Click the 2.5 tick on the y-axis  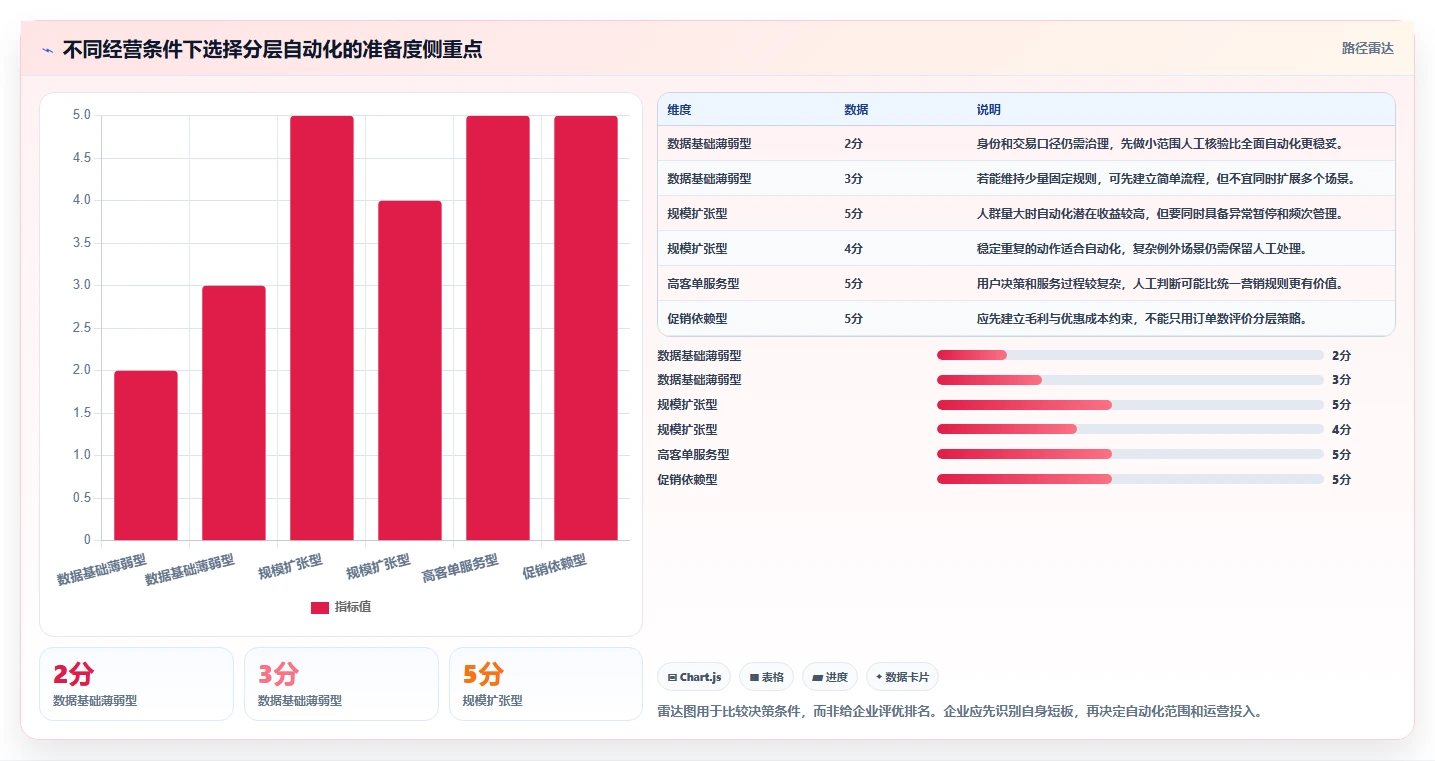pos(82,328)
